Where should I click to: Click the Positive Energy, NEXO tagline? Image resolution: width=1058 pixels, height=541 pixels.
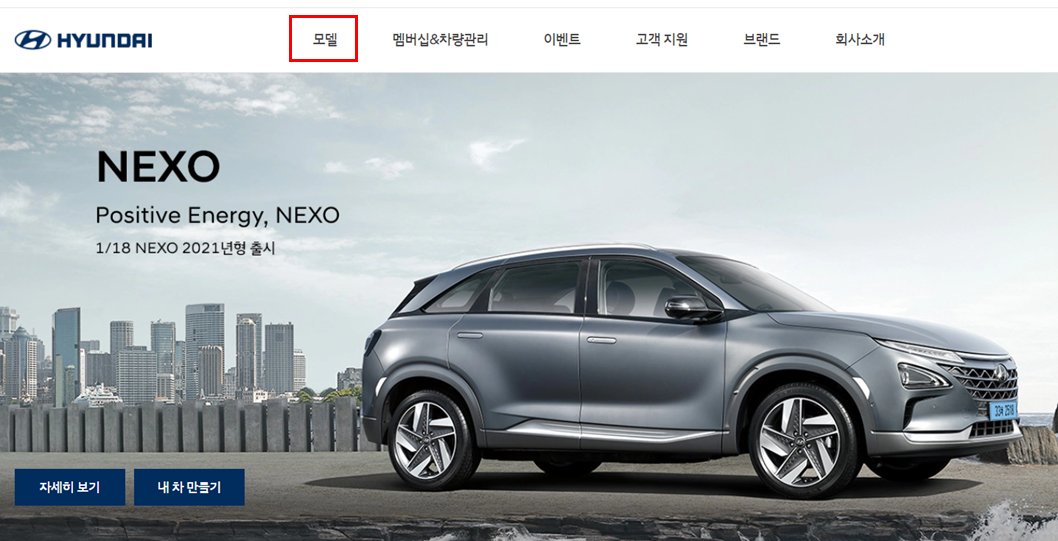click(x=217, y=216)
